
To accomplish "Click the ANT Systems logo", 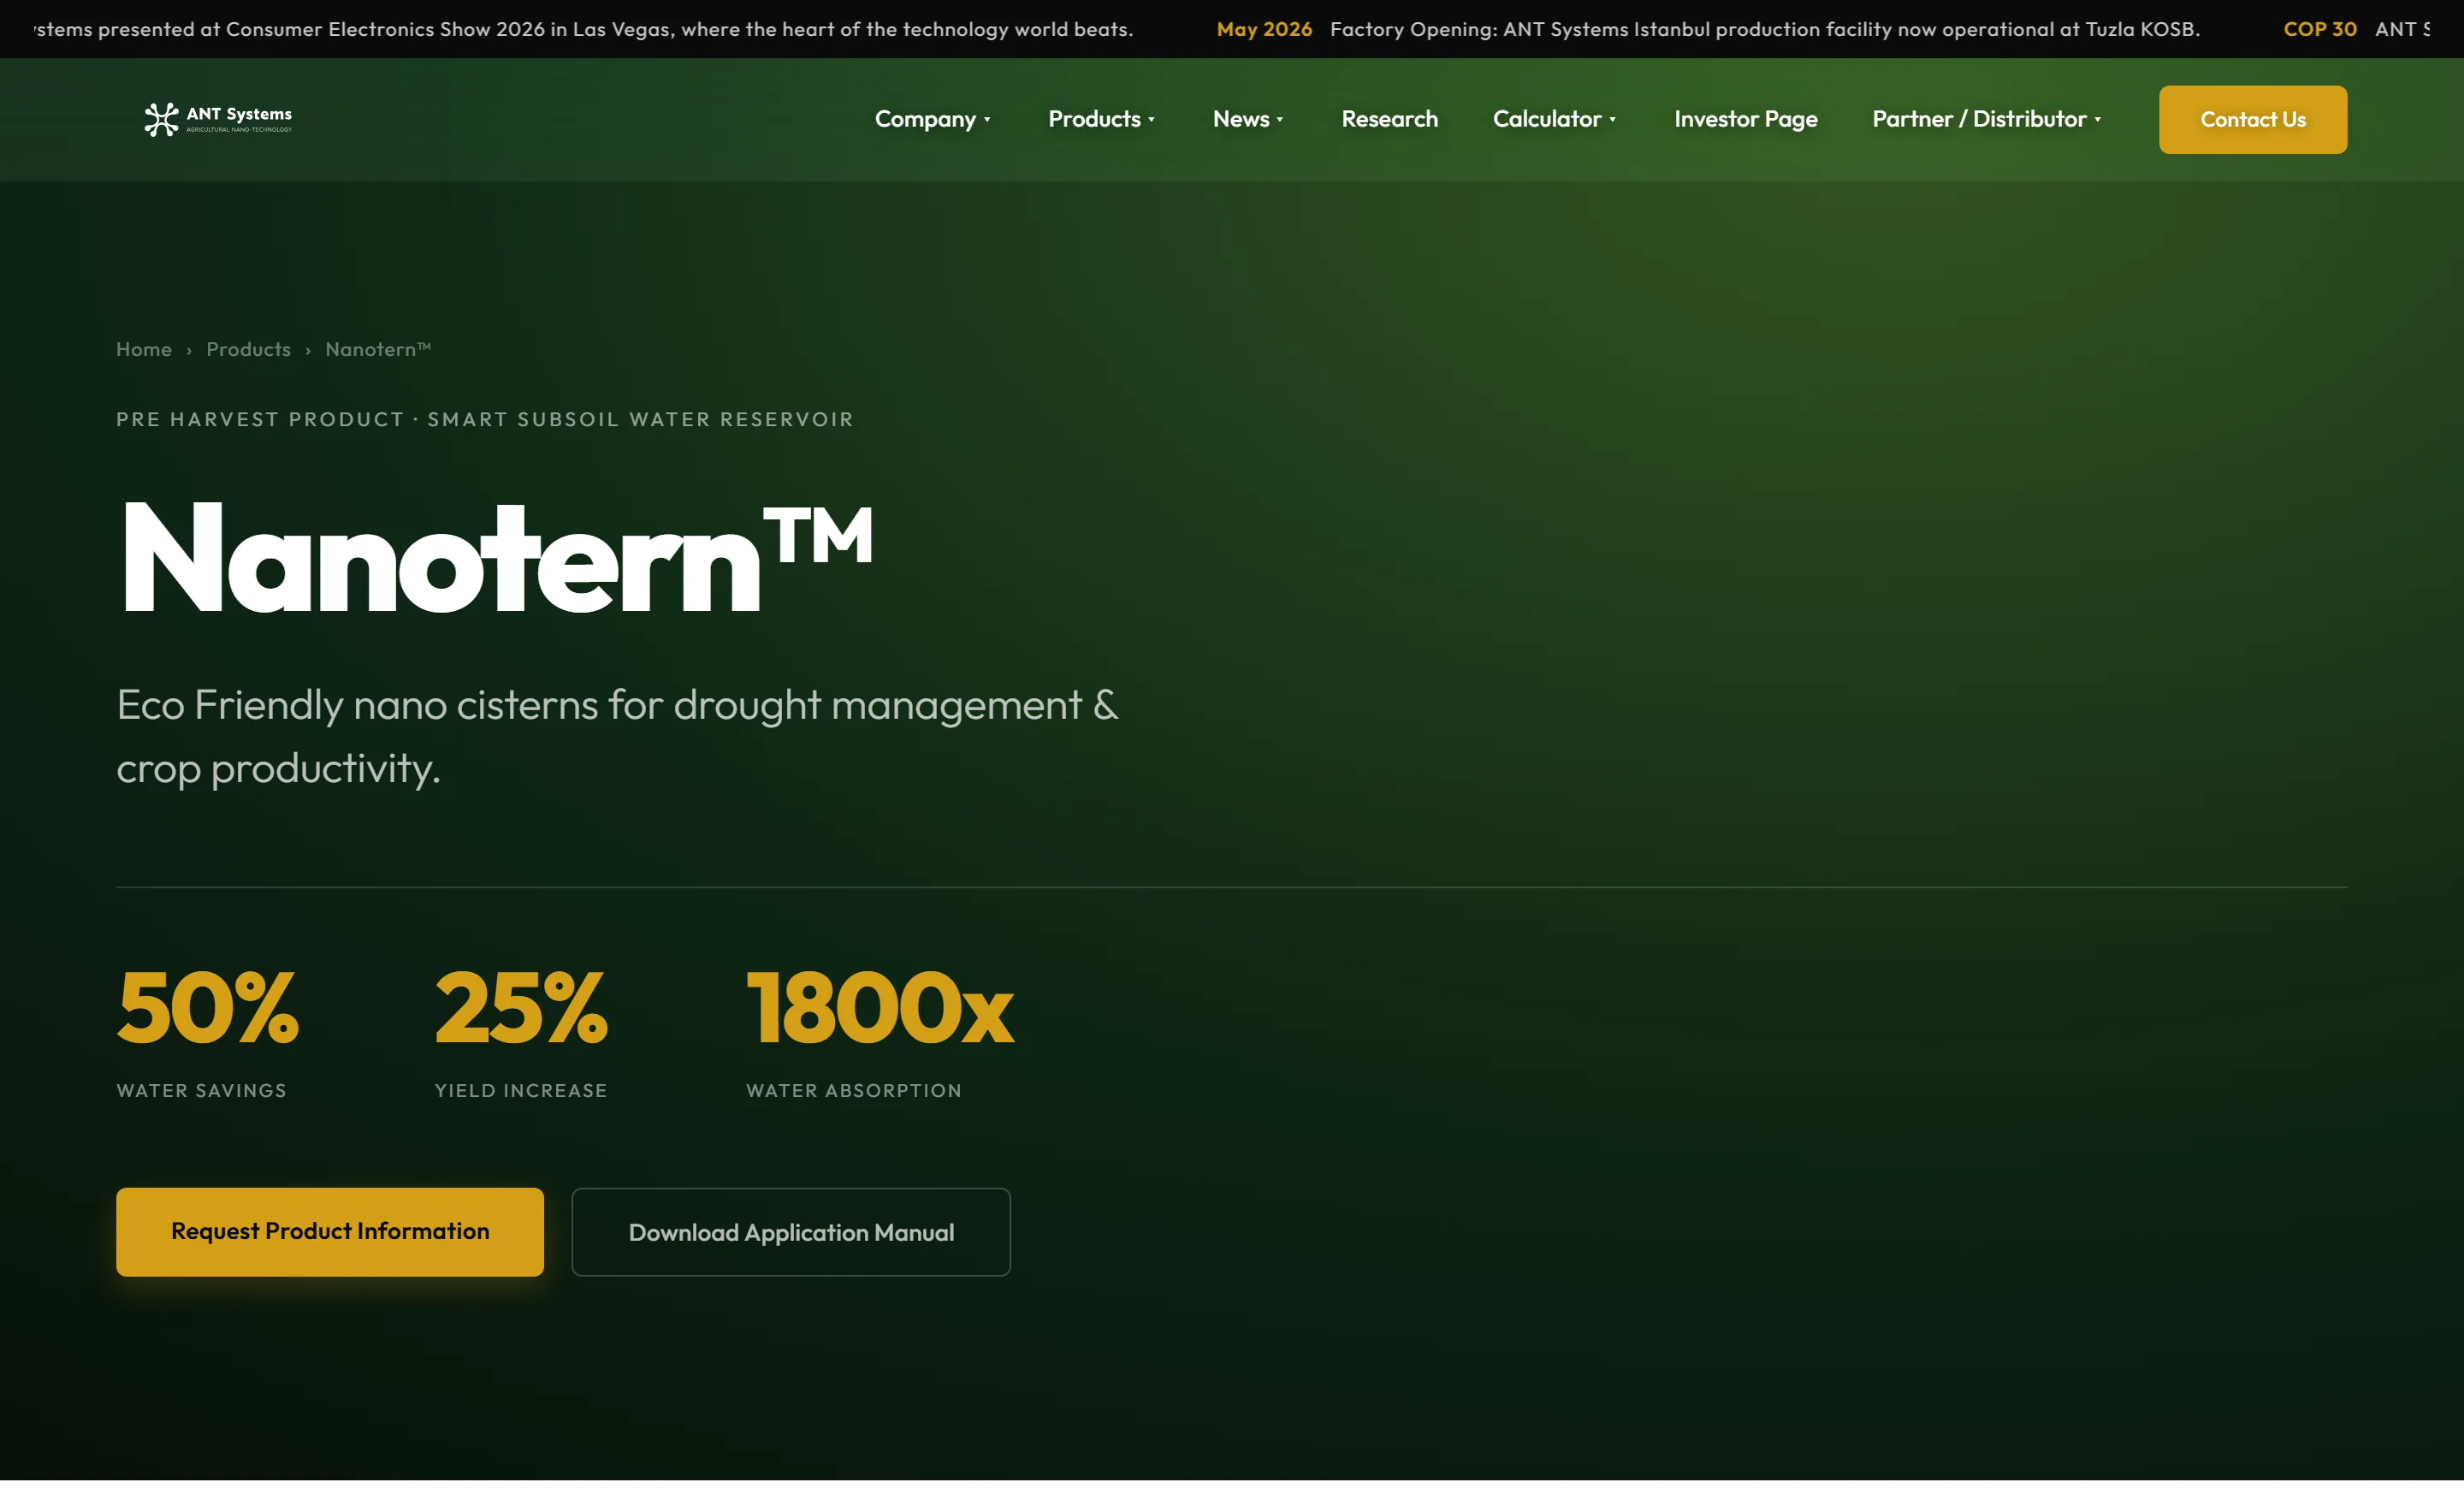I will pyautogui.click(x=218, y=119).
